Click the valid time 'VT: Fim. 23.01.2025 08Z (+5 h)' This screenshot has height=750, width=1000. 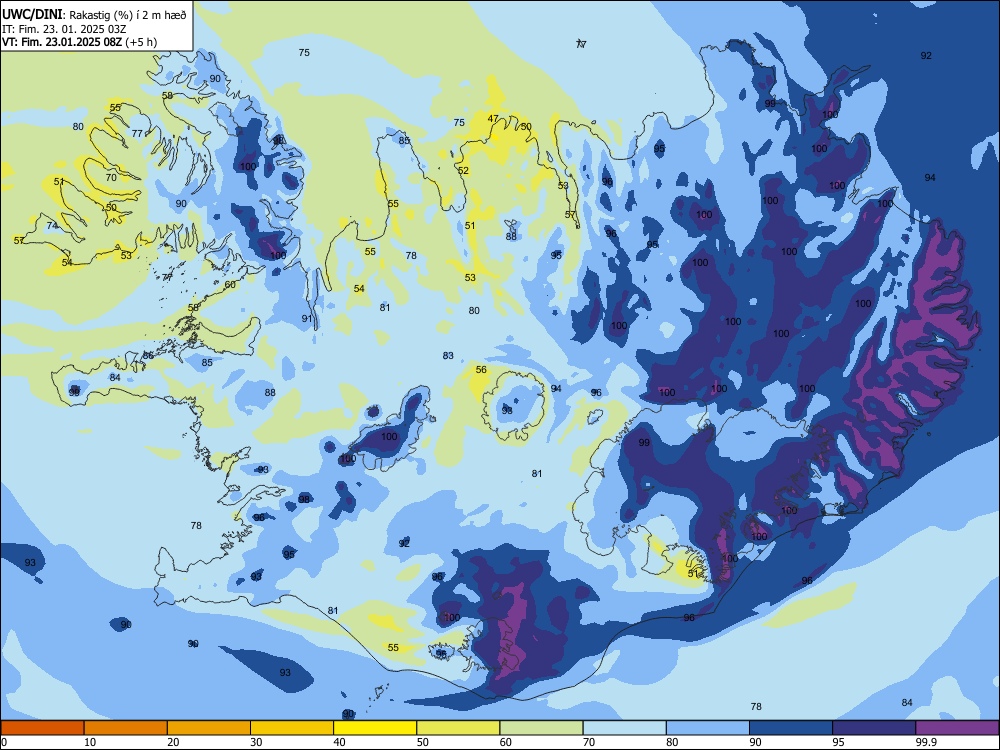(80, 42)
